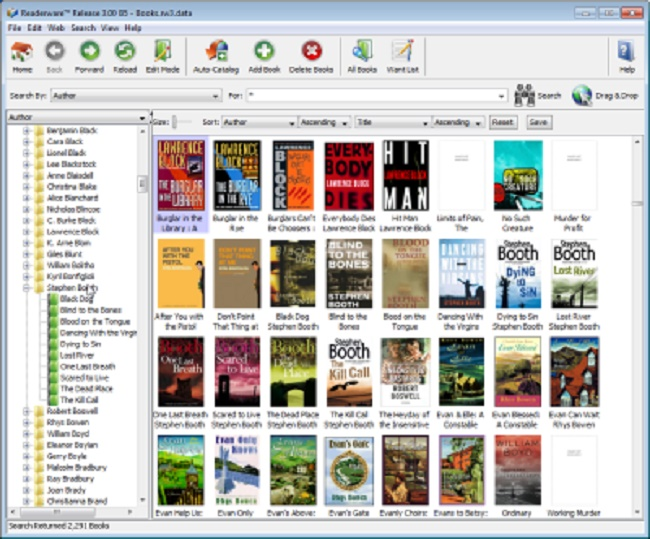This screenshot has width=650, height=539.
Task: Select the No Such Creature cover
Action: point(518,175)
